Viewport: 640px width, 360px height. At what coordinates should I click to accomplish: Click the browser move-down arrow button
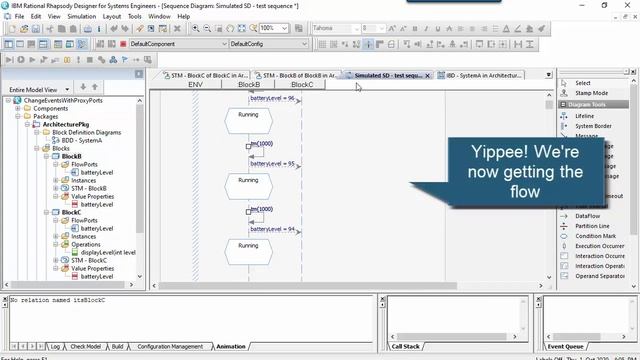tap(83, 87)
